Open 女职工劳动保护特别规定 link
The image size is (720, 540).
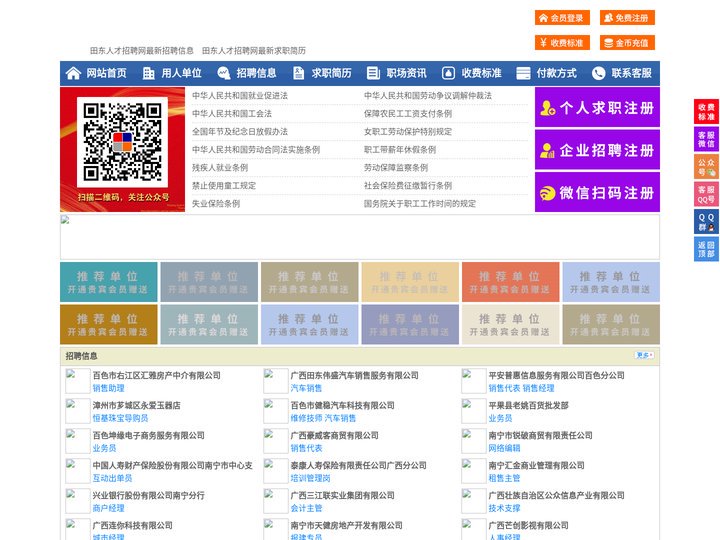pos(408,131)
